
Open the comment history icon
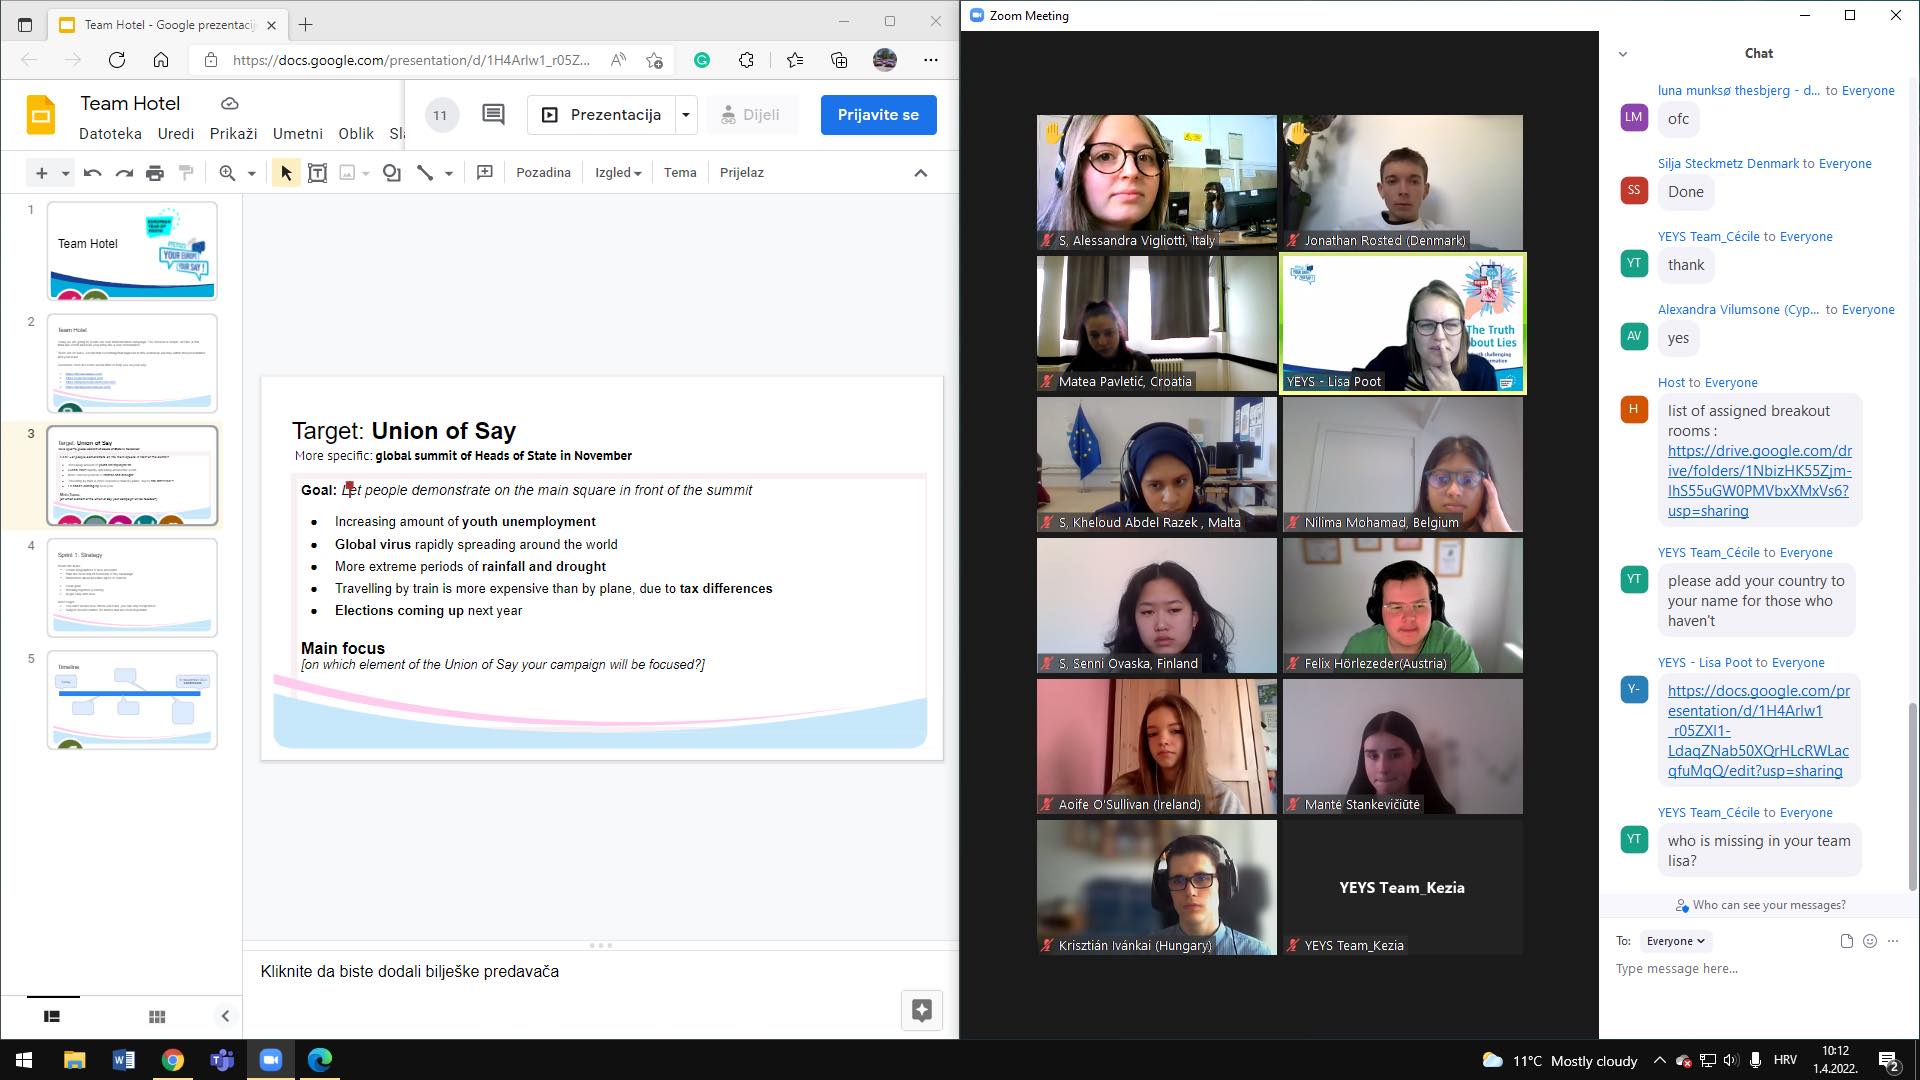493,114
